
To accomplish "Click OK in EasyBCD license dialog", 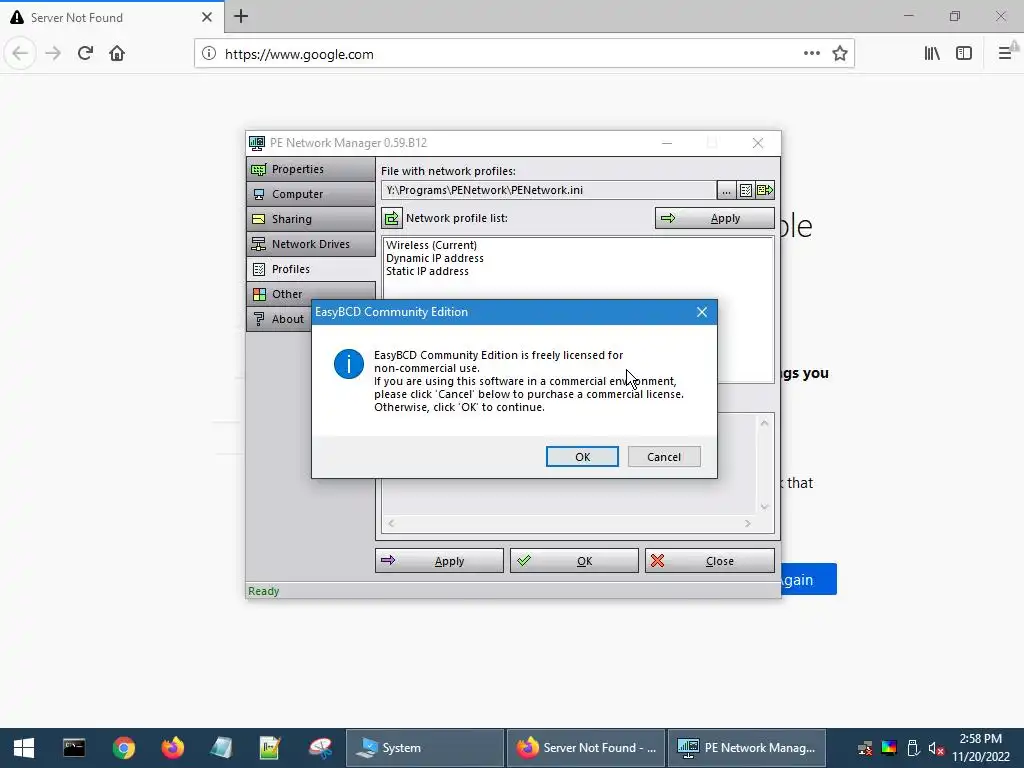I will click(x=582, y=456).
